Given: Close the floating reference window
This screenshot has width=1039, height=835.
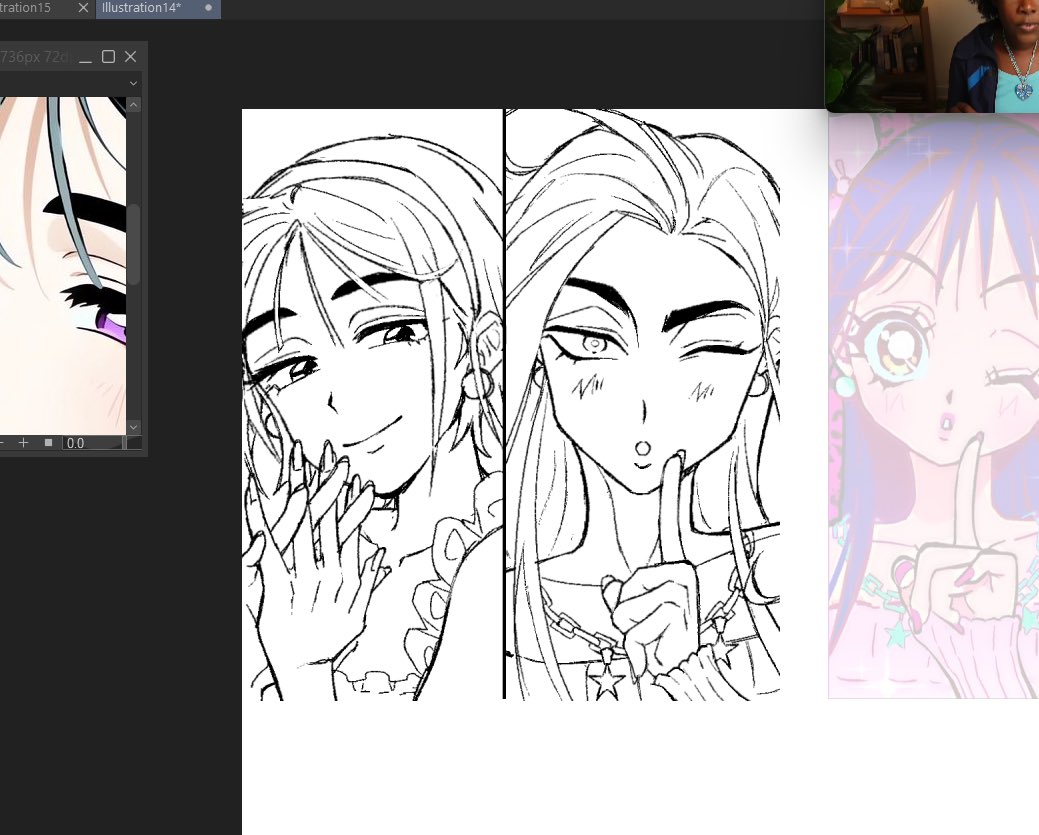Looking at the screenshot, I should click(131, 57).
